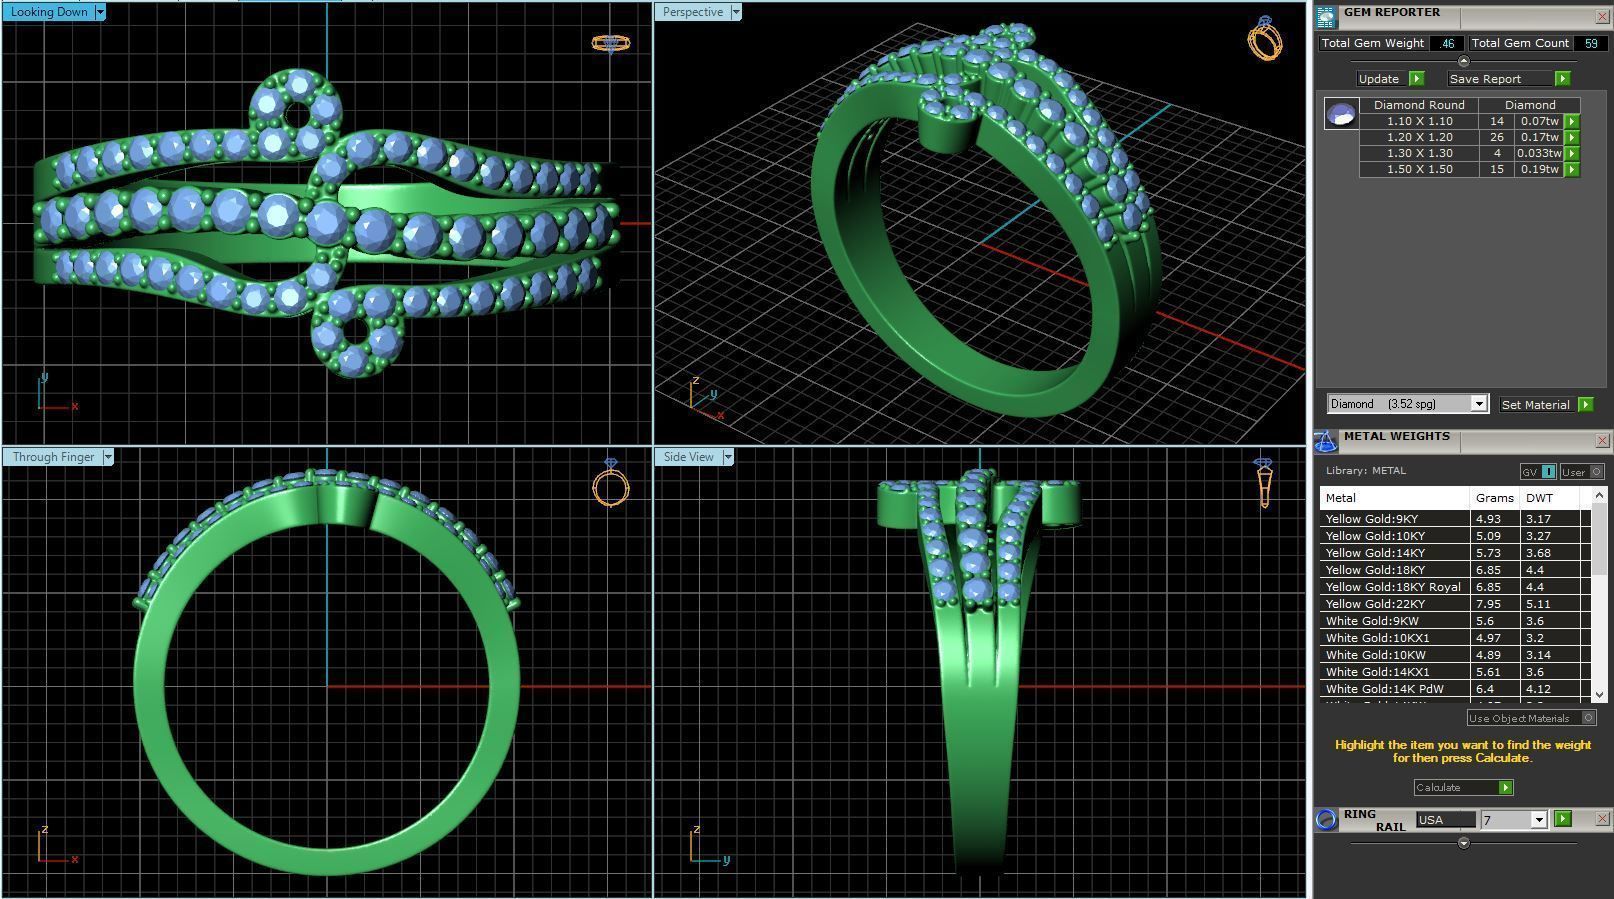This screenshot has width=1614, height=899.
Task: Select Yellow Gold:9KY row
Action: tap(1455, 519)
